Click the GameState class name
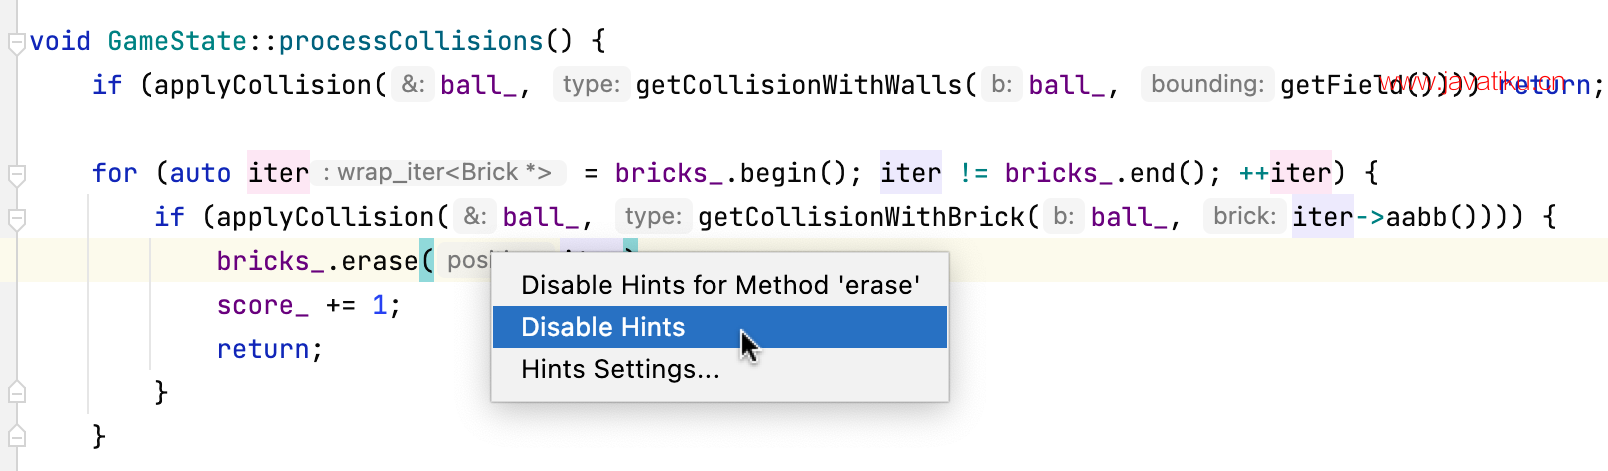The width and height of the screenshot is (1608, 471). coord(177,41)
